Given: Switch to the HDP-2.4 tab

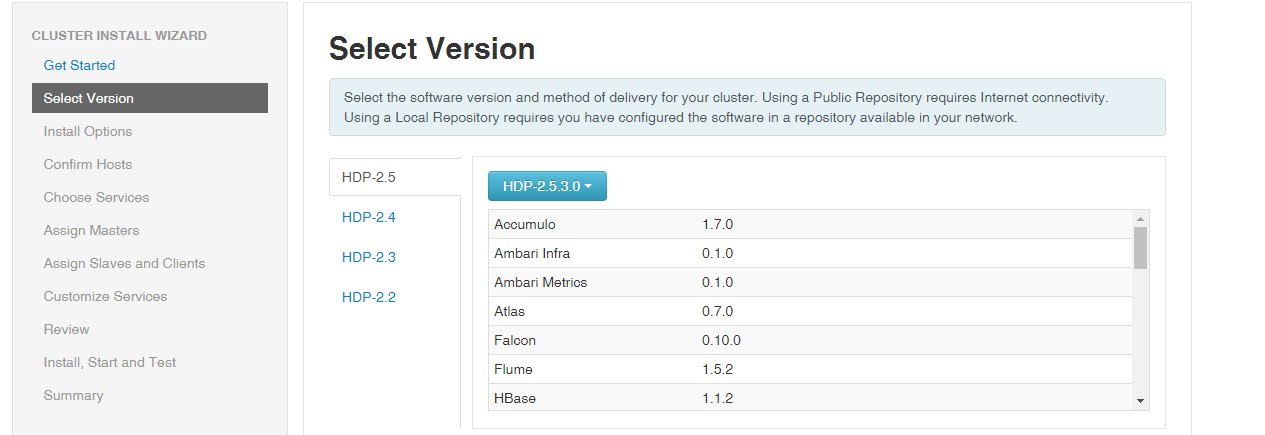Looking at the screenshot, I should (369, 217).
